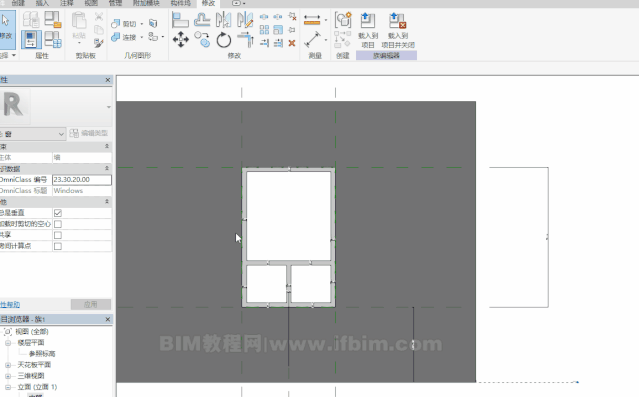Select the Offset tool
The image size is (639, 397).
[202, 20]
